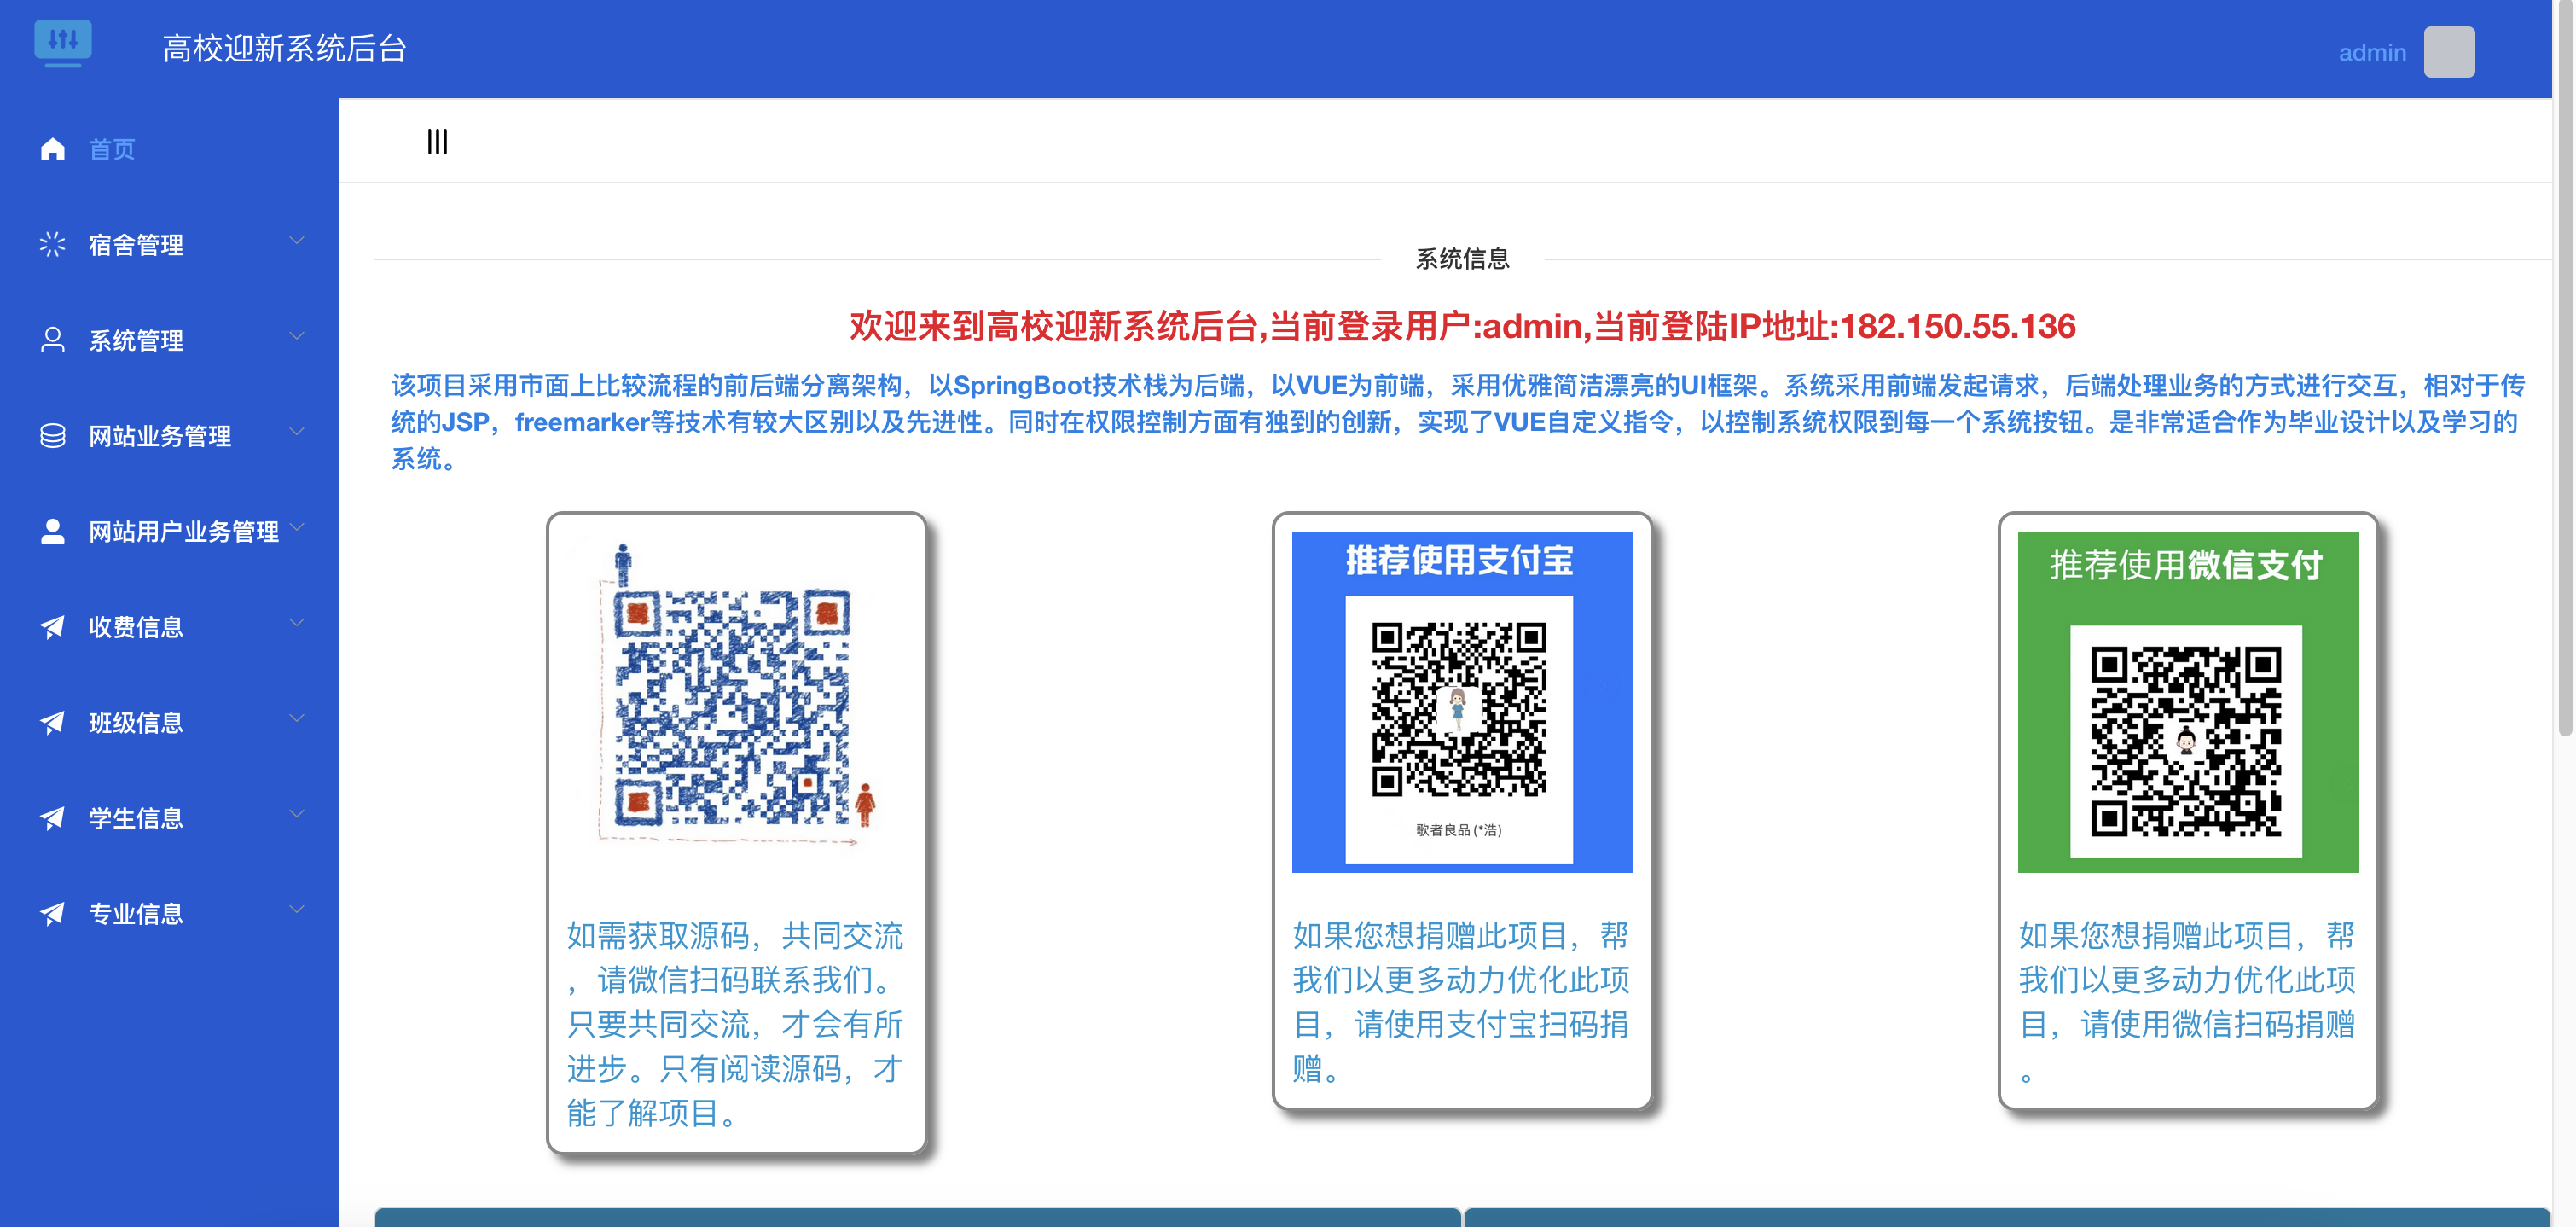Expand the 收费信息 chevron
The height and width of the screenshot is (1227, 2576).
click(x=296, y=622)
